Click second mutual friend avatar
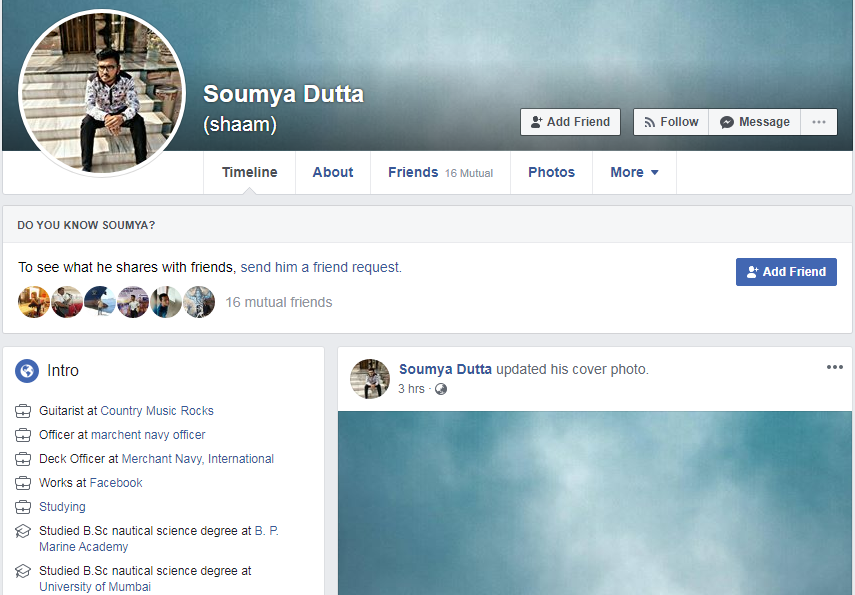855x595 pixels. [x=67, y=302]
